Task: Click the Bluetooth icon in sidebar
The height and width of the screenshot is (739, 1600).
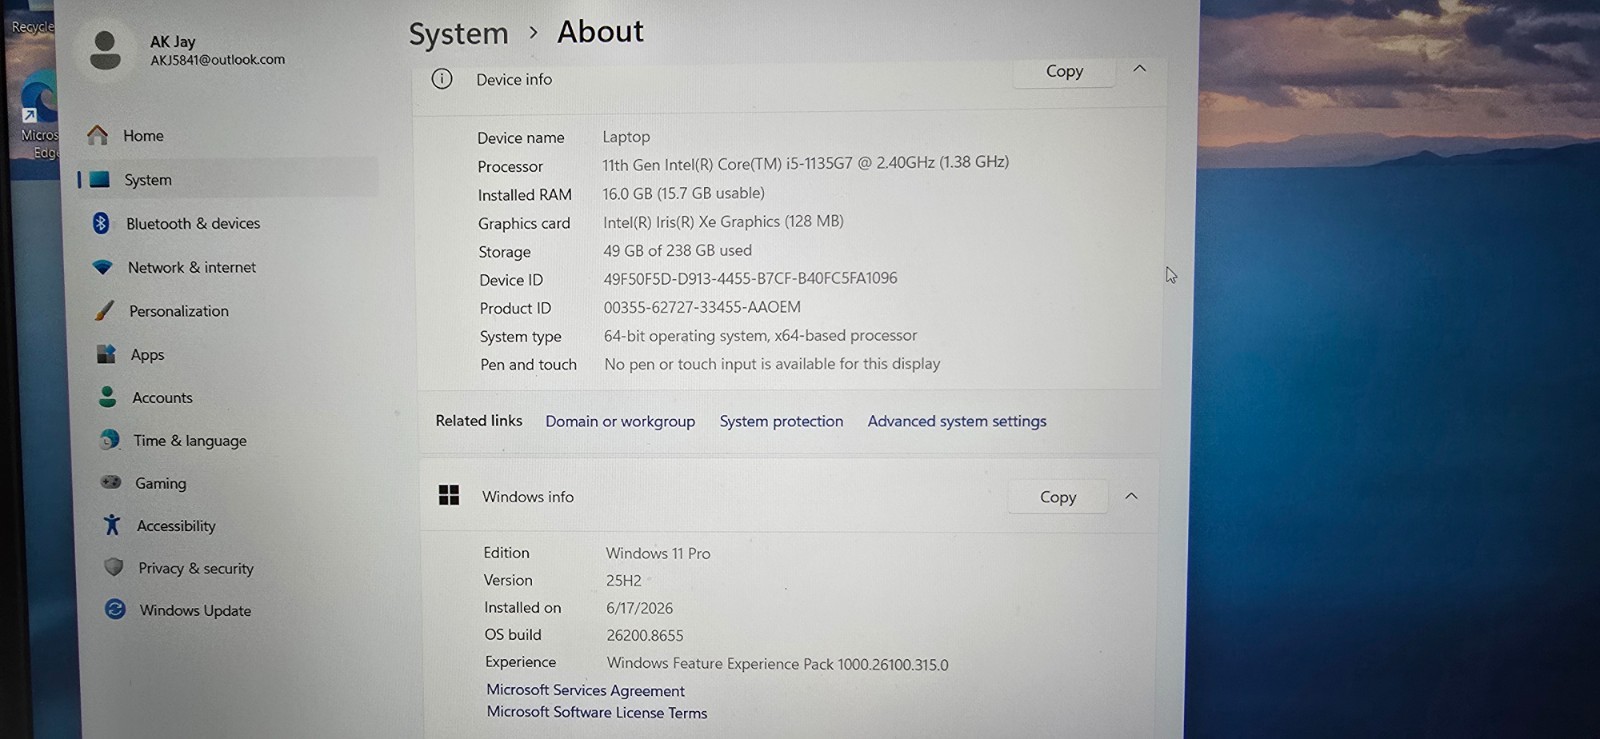Action: point(101,223)
